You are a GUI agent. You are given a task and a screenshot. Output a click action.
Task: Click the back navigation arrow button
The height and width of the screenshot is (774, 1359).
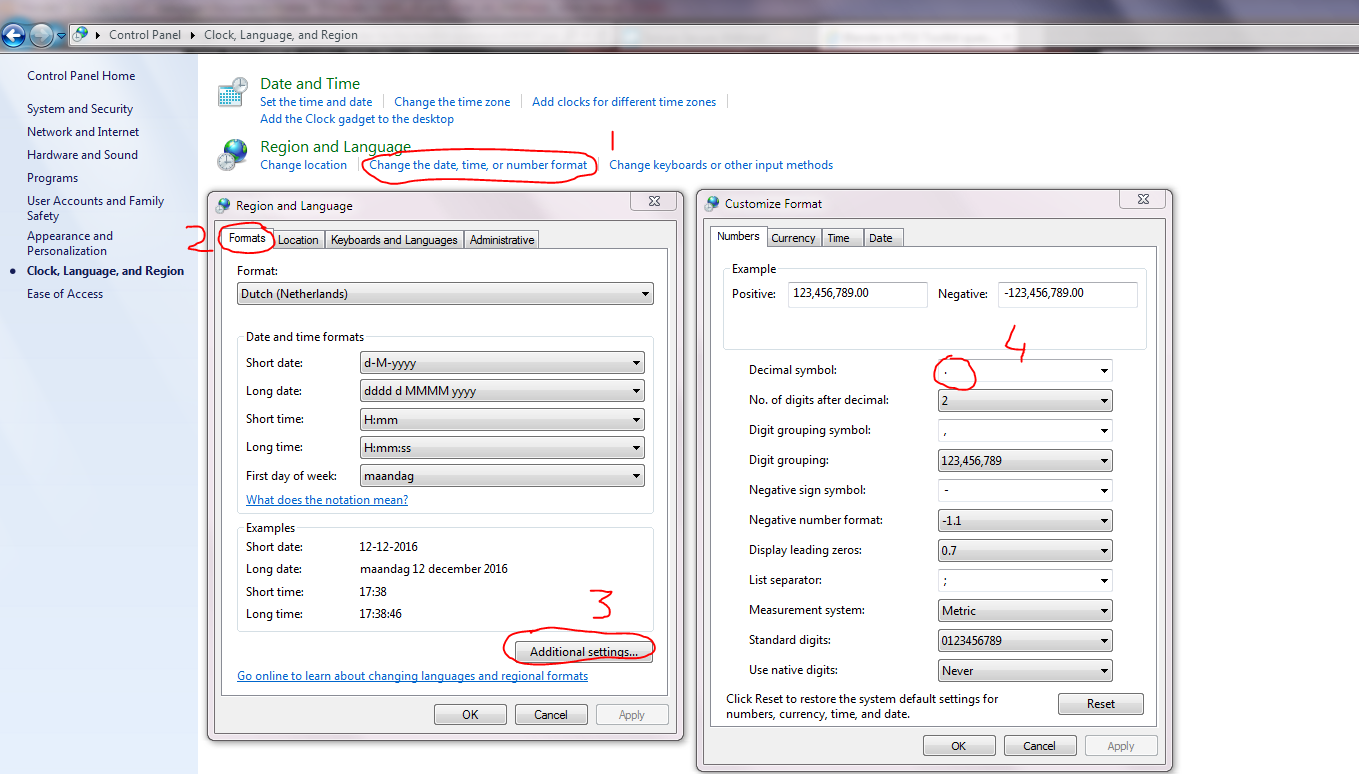coord(14,36)
